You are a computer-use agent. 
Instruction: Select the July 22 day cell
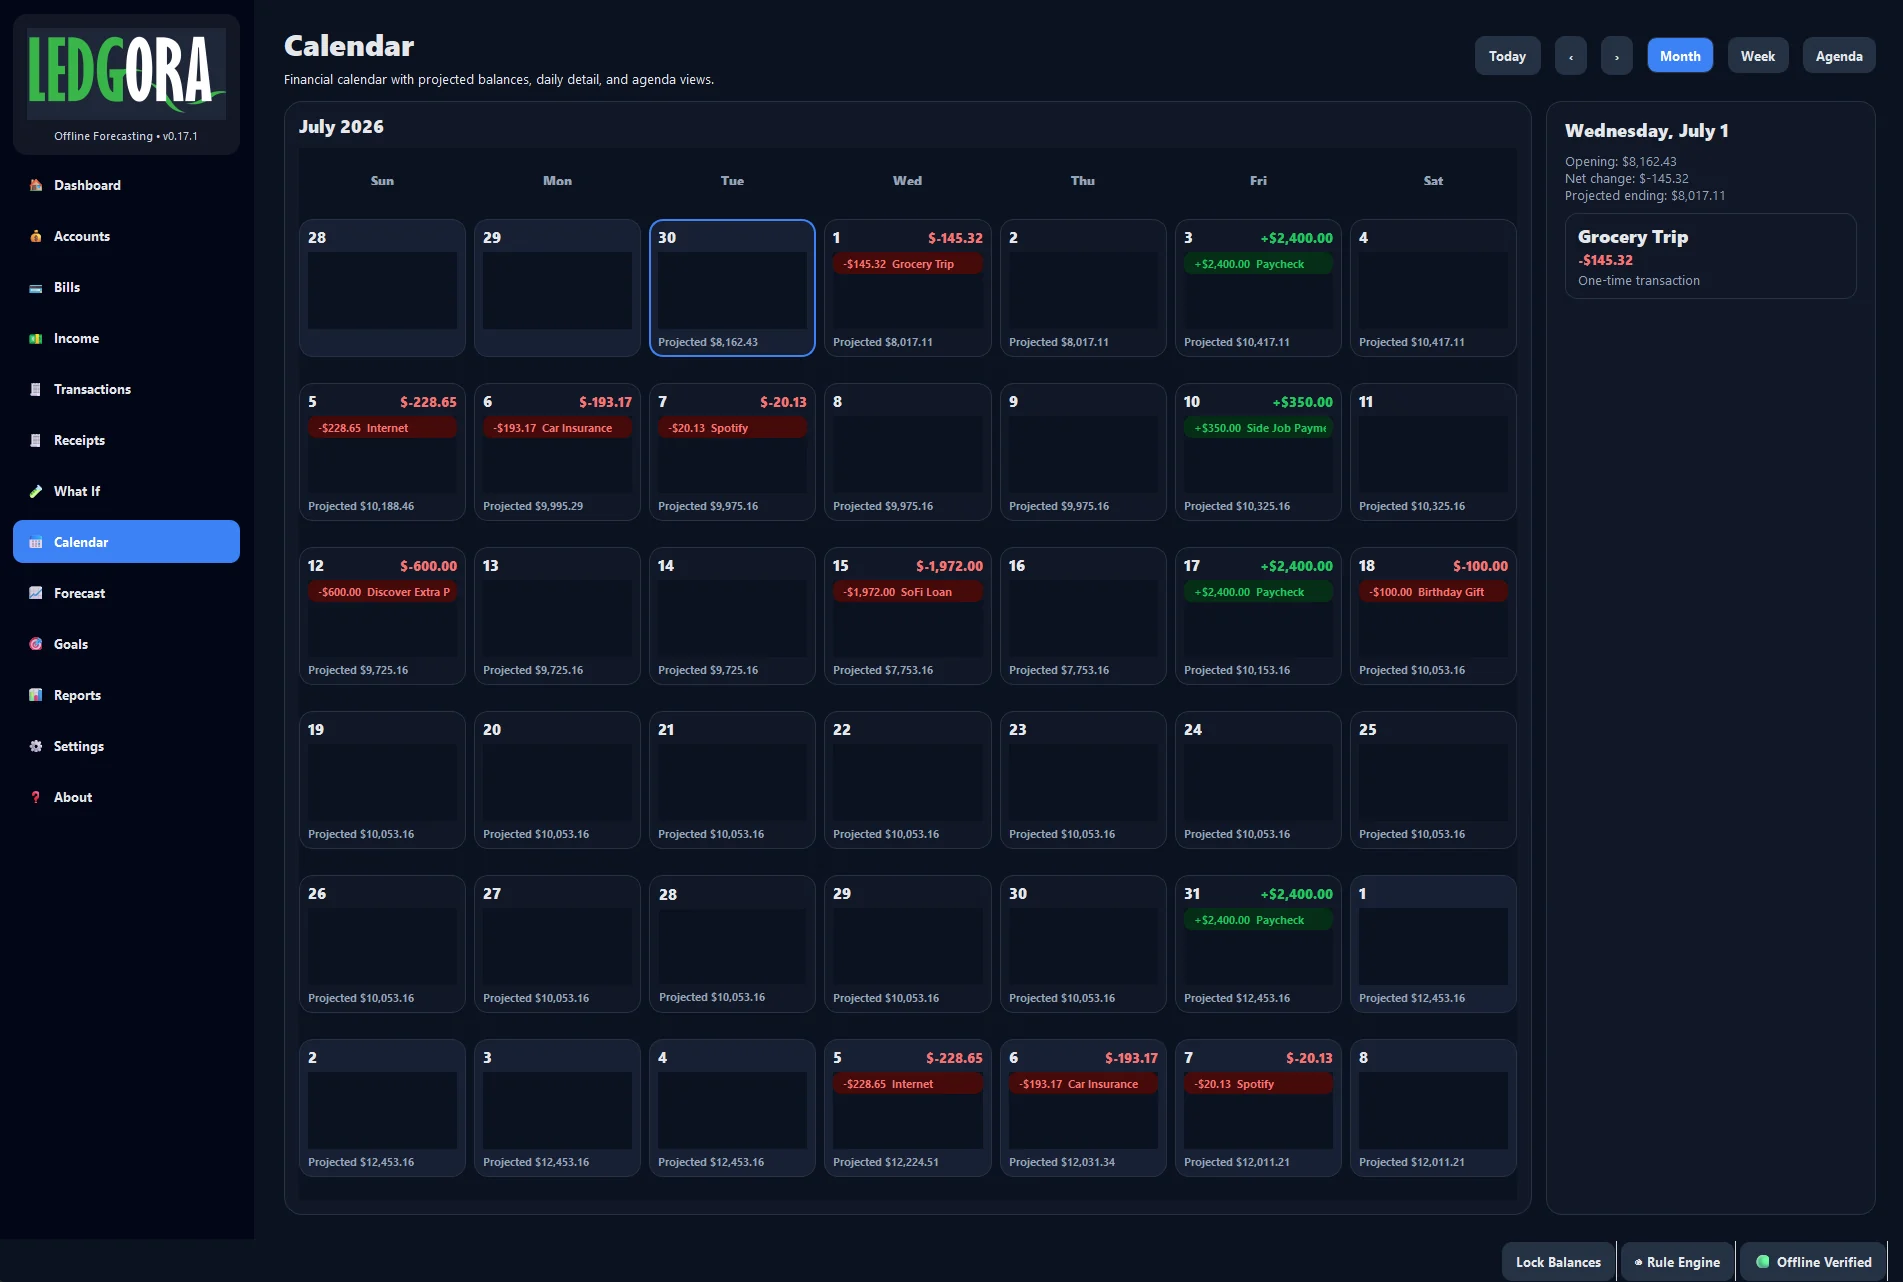click(x=907, y=780)
